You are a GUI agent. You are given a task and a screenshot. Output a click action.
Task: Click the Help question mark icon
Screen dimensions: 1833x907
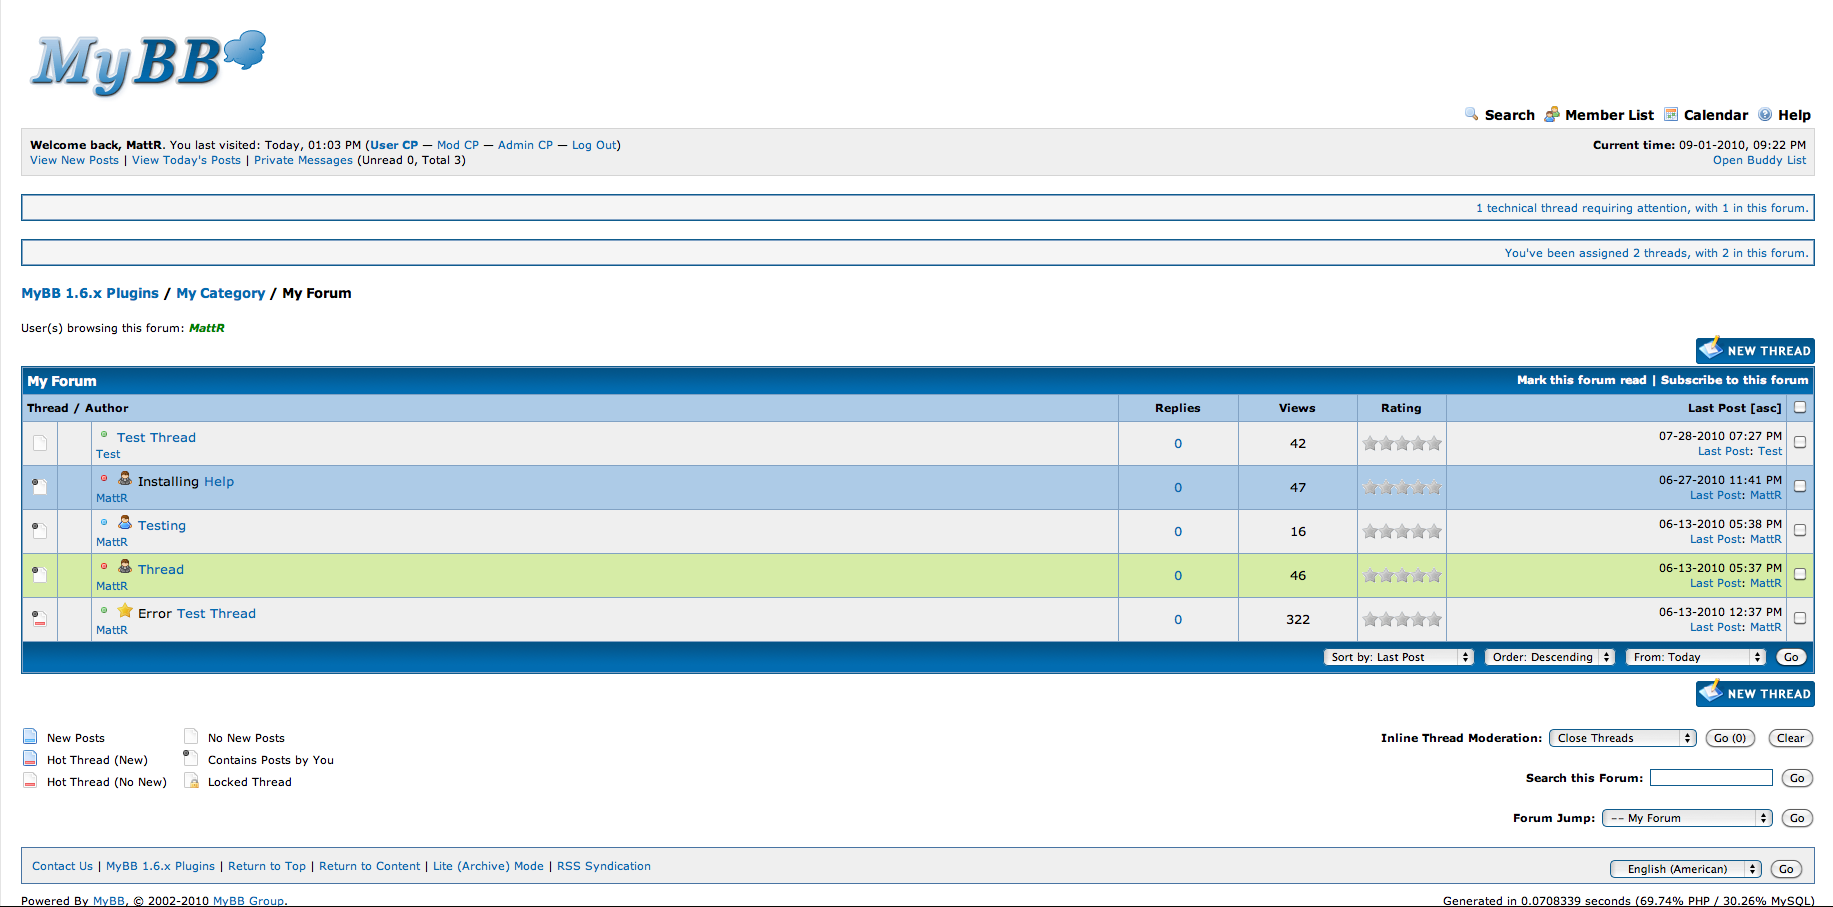[x=1765, y=114]
